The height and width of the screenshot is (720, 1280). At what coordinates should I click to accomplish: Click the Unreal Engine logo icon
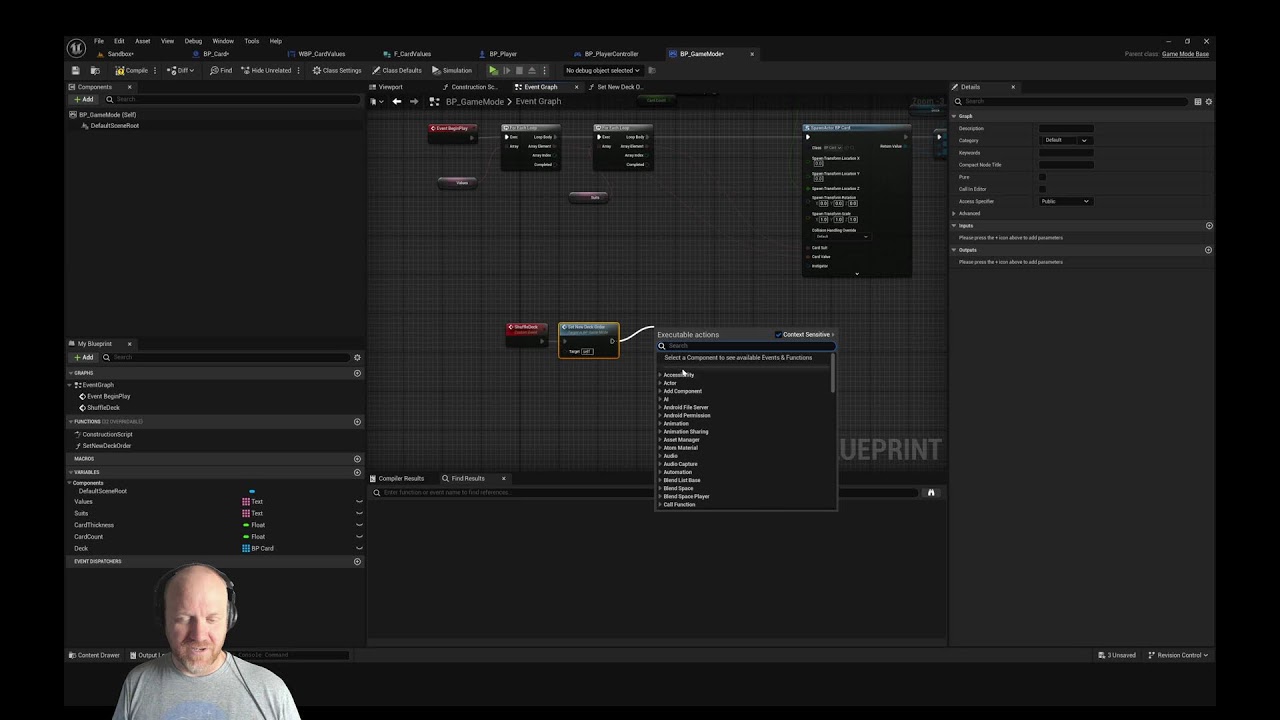(76, 47)
